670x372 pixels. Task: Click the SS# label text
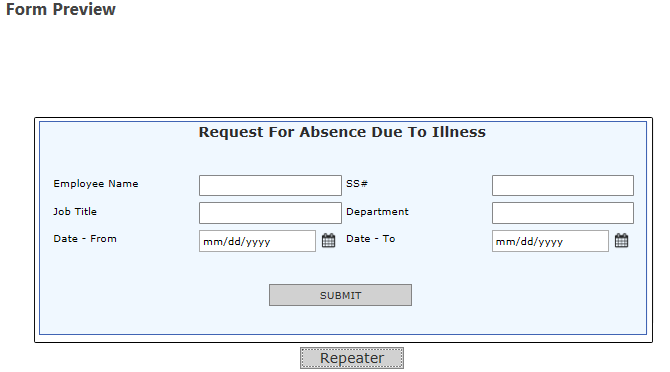pyautogui.click(x=357, y=184)
